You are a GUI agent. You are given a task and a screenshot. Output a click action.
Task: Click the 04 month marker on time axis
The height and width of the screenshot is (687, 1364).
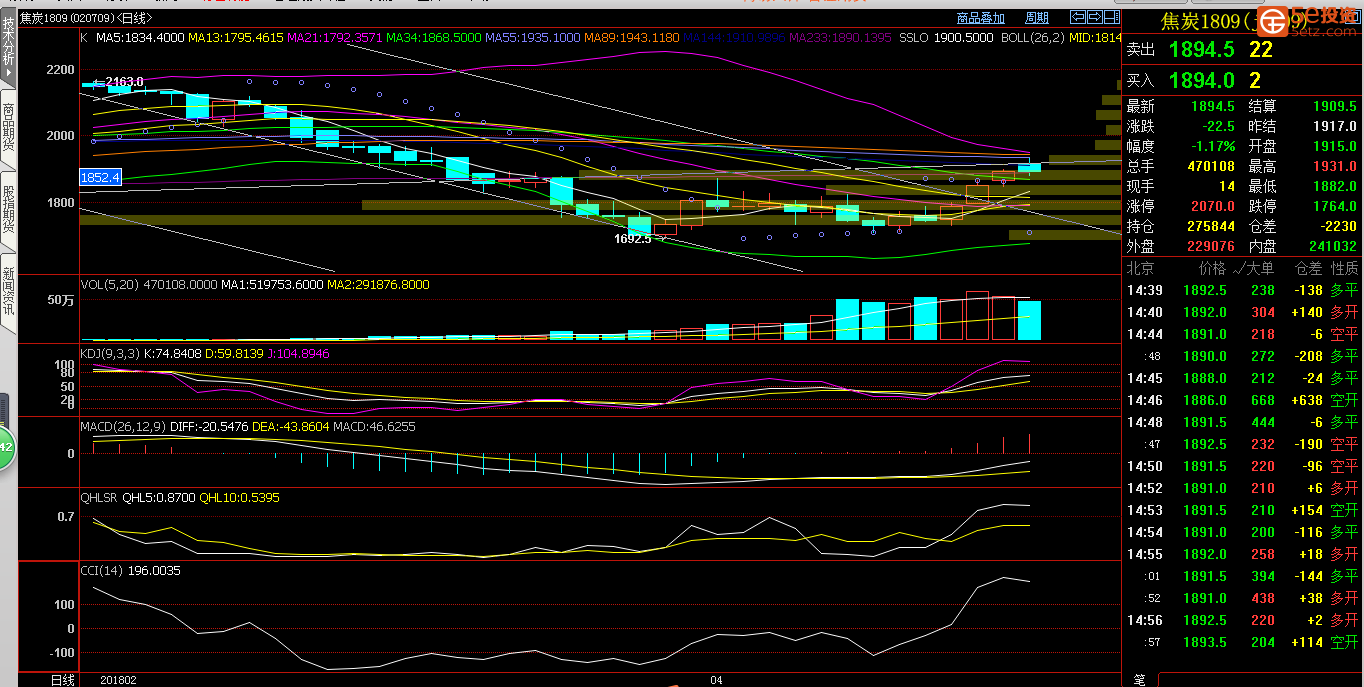coord(716,680)
